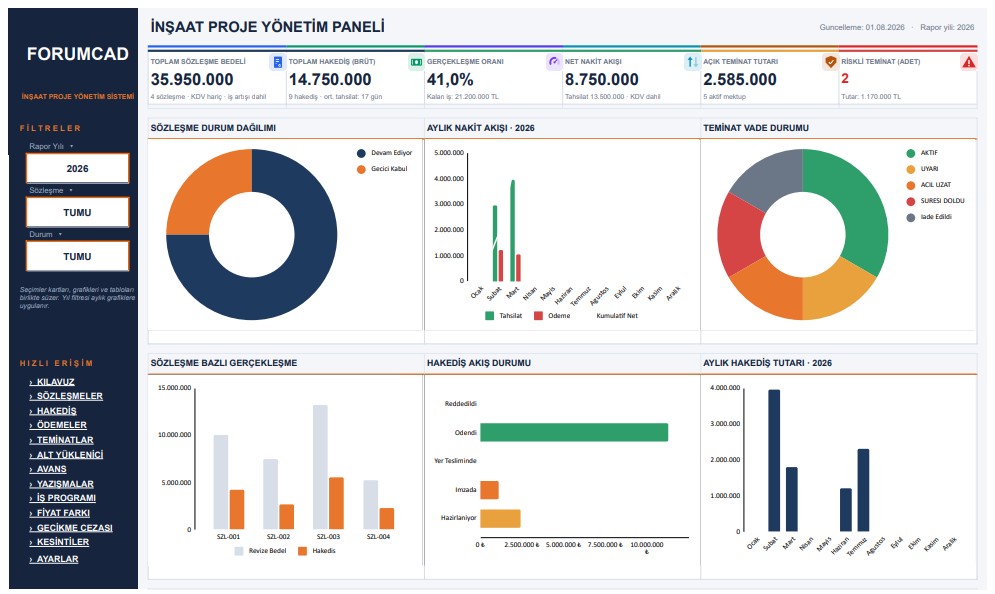Screen dimensions: 995x594
Task: Click the green Odendi bar
Action: (574, 432)
